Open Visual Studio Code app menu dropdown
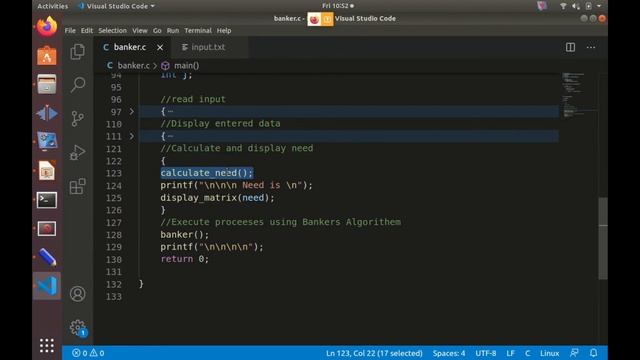This screenshot has width=640, height=360. tap(116, 6)
